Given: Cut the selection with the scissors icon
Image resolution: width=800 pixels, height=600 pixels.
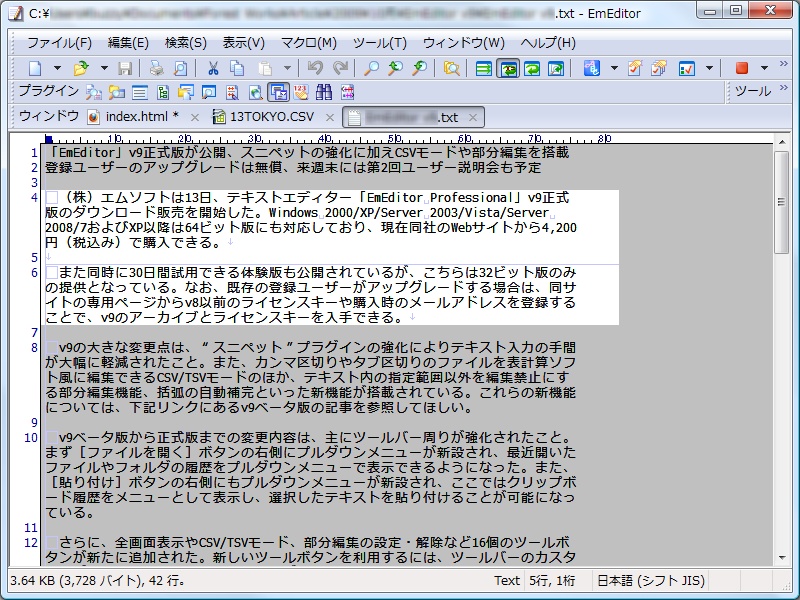Looking at the screenshot, I should tap(213, 68).
